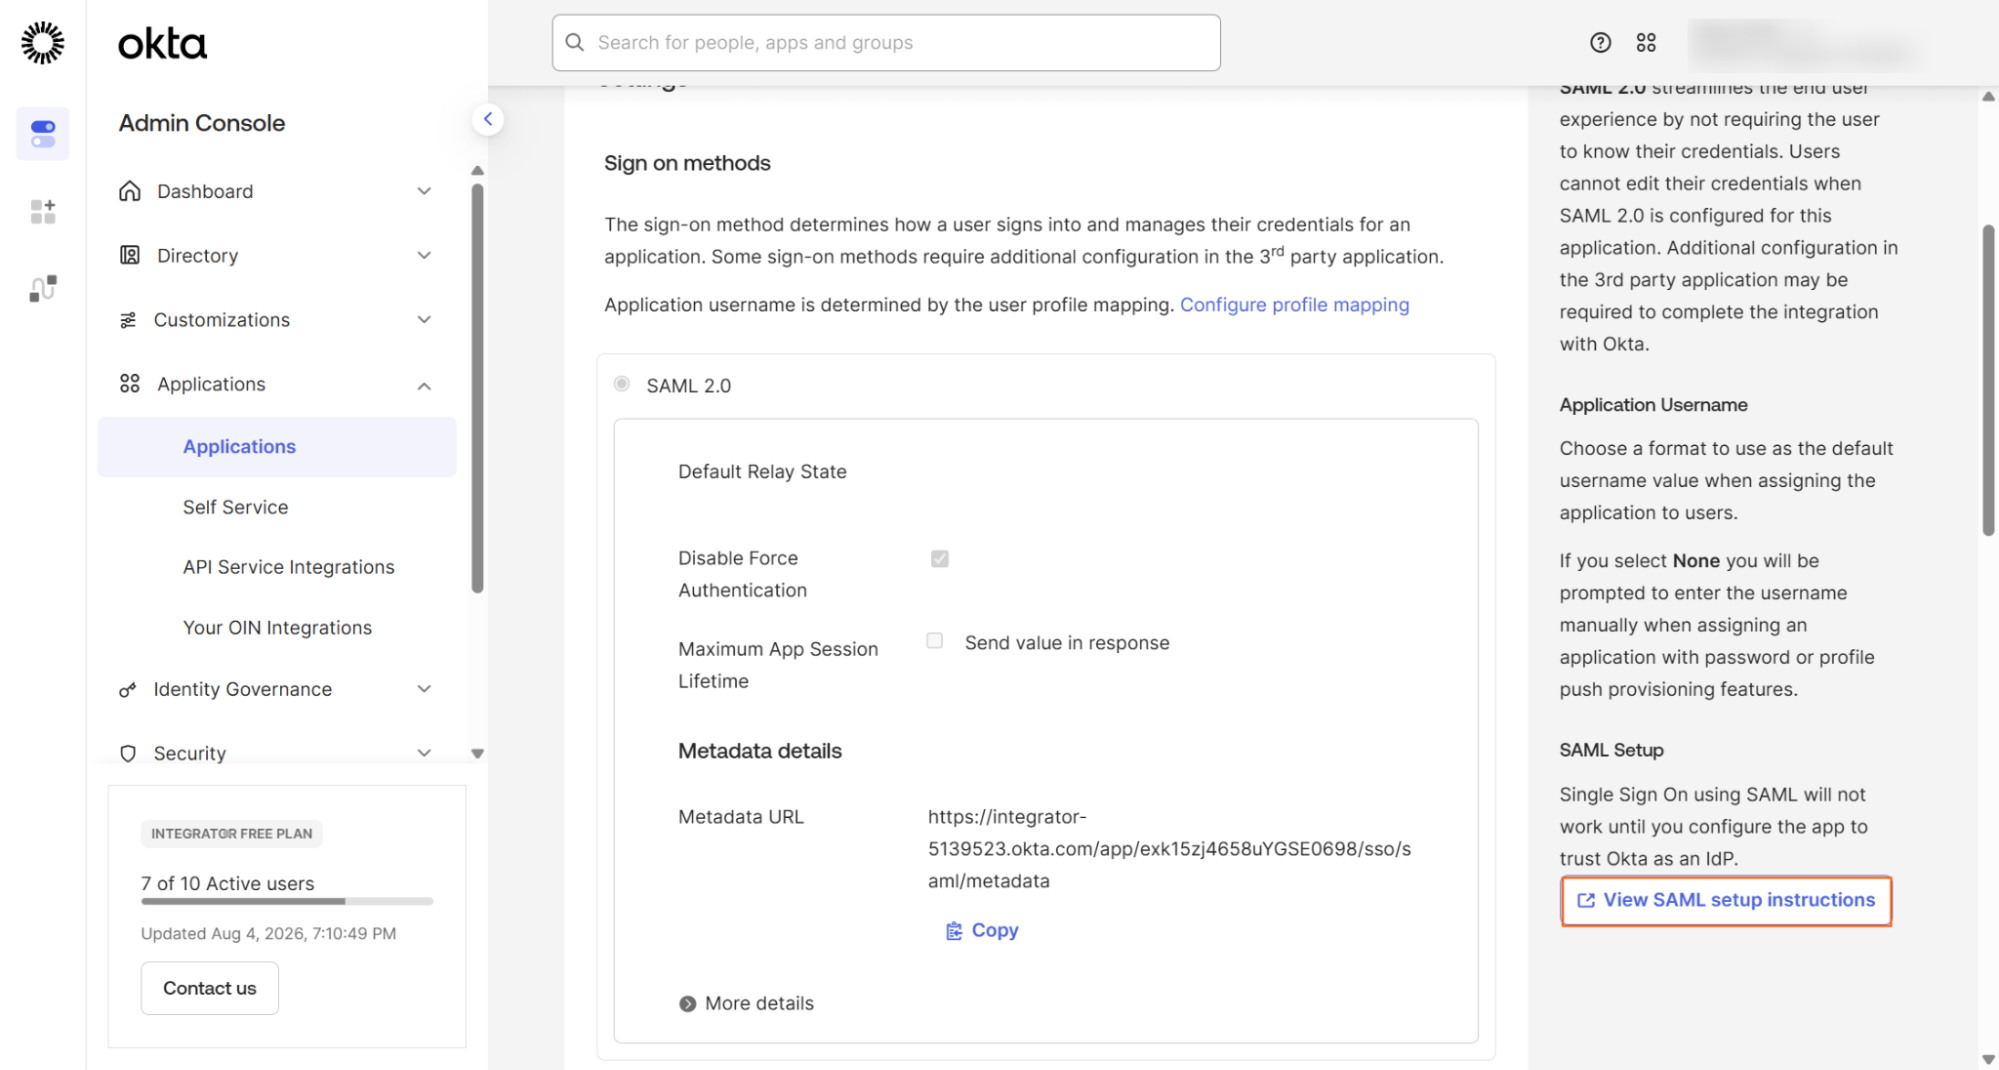The height and width of the screenshot is (1070, 1999).
Task: Click the help question mark icon
Action: (1600, 42)
